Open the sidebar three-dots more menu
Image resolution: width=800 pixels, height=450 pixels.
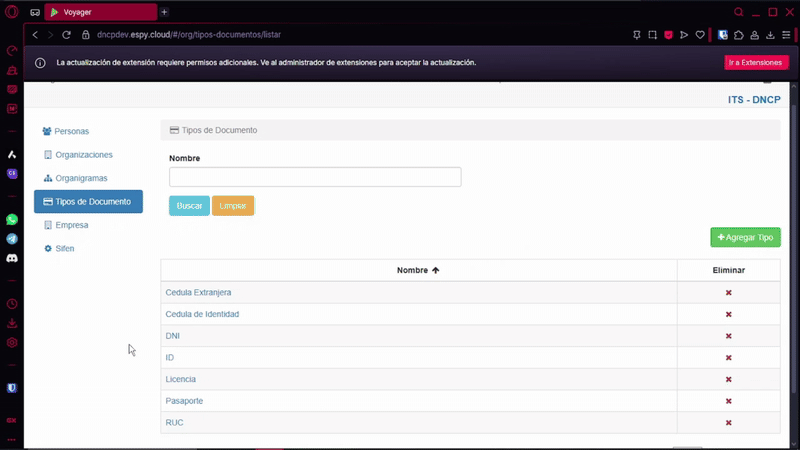[12, 440]
